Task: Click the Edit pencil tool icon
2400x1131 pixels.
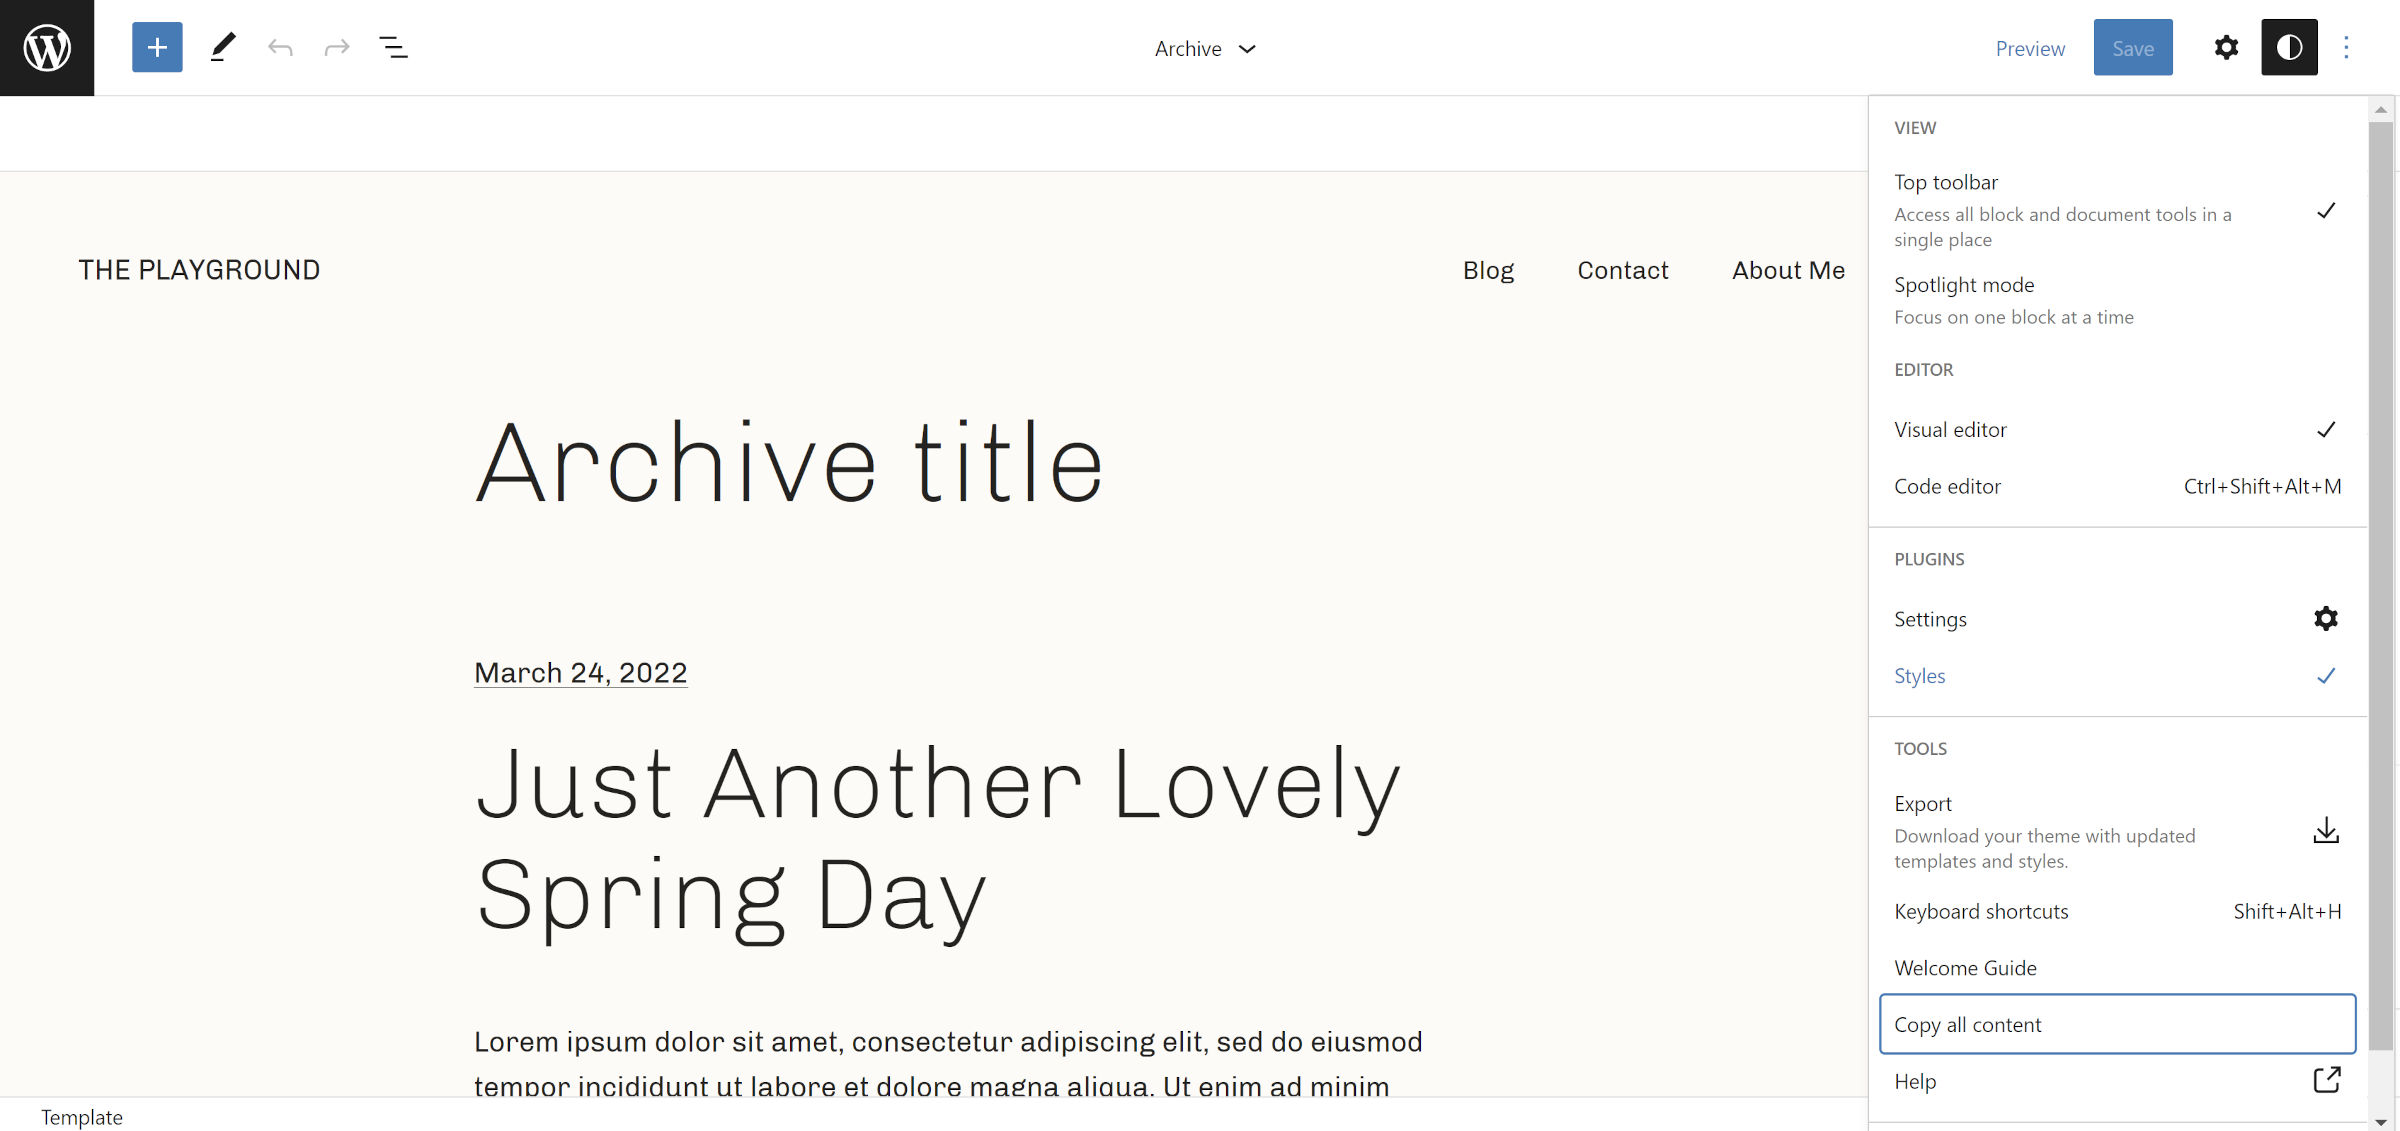Action: pos(222,47)
